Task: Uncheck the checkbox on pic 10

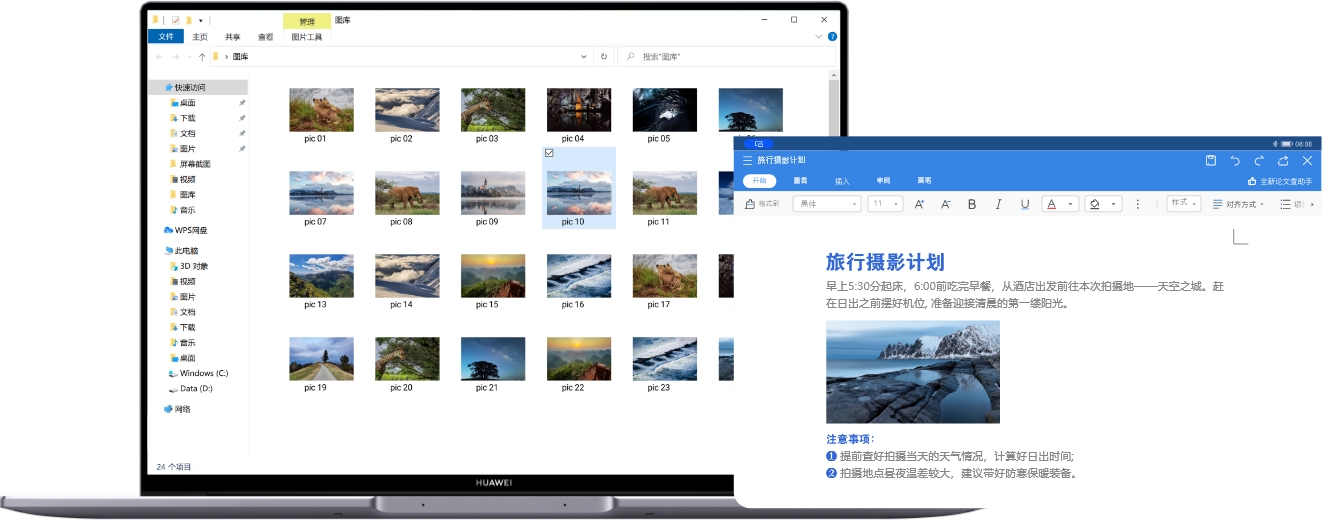Action: coord(549,152)
